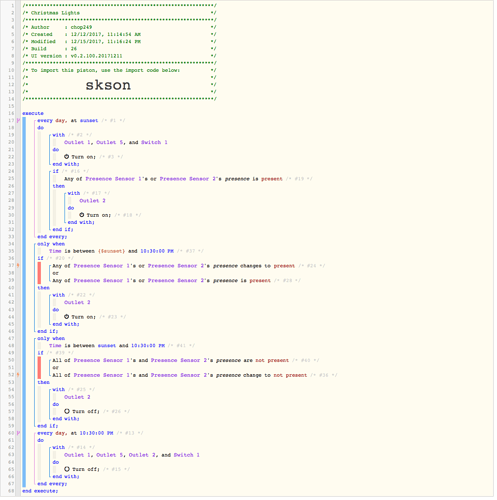Click the 'with' keyword on line 19

point(59,135)
